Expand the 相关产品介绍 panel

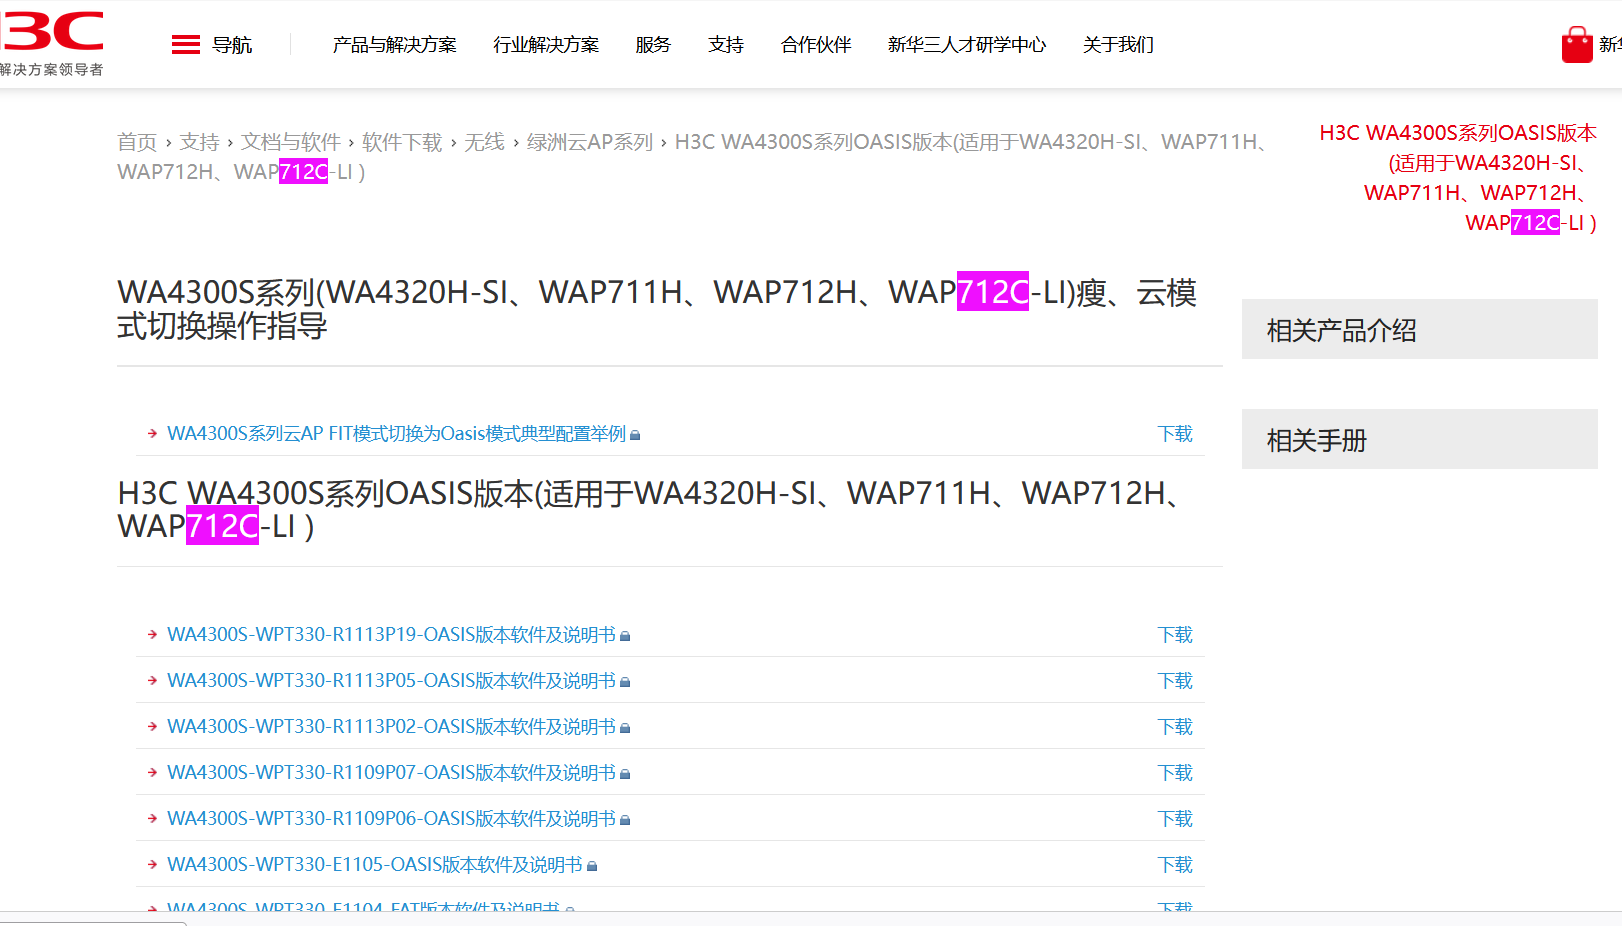point(1420,329)
